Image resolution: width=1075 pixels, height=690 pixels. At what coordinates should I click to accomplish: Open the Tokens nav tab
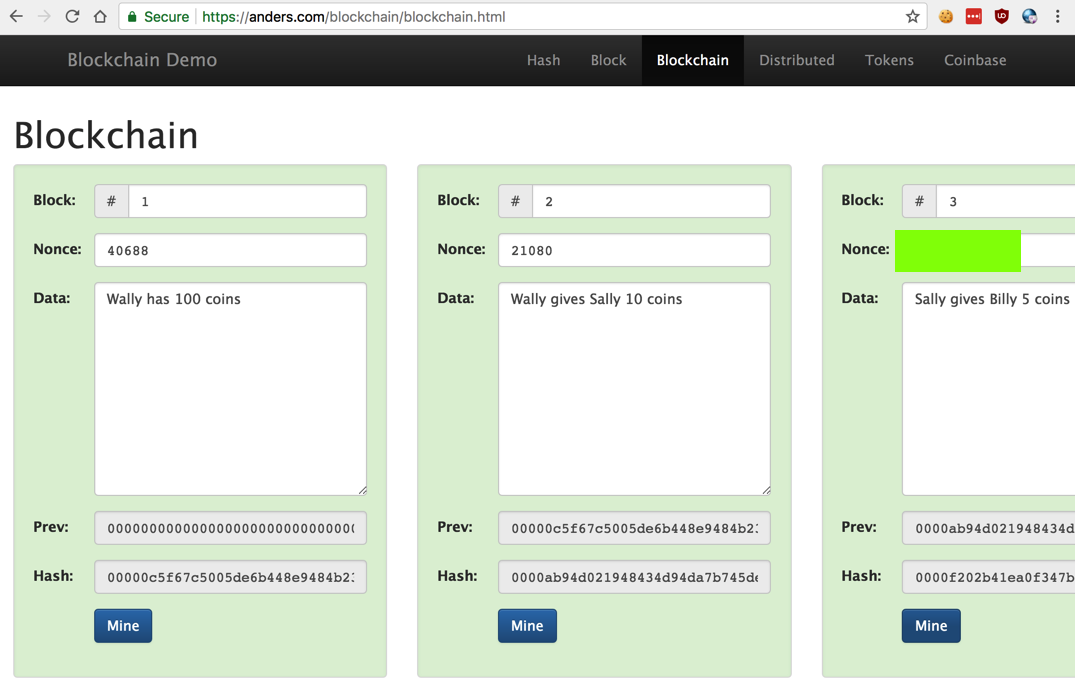(x=889, y=60)
